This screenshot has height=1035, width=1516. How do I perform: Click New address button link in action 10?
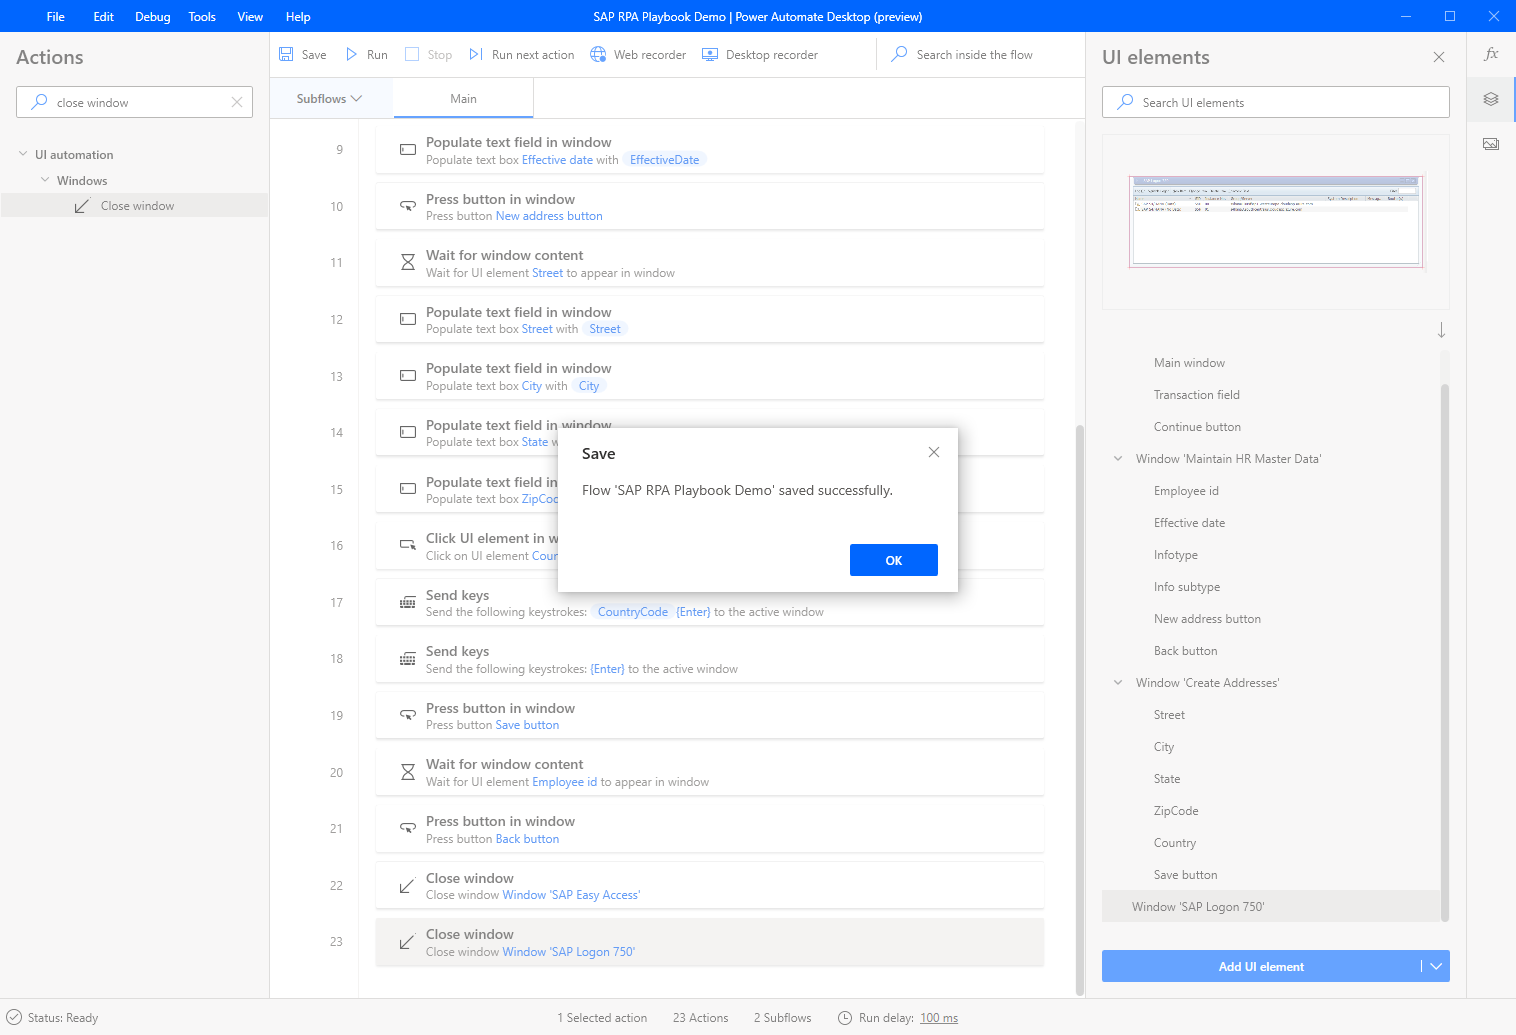[549, 216]
